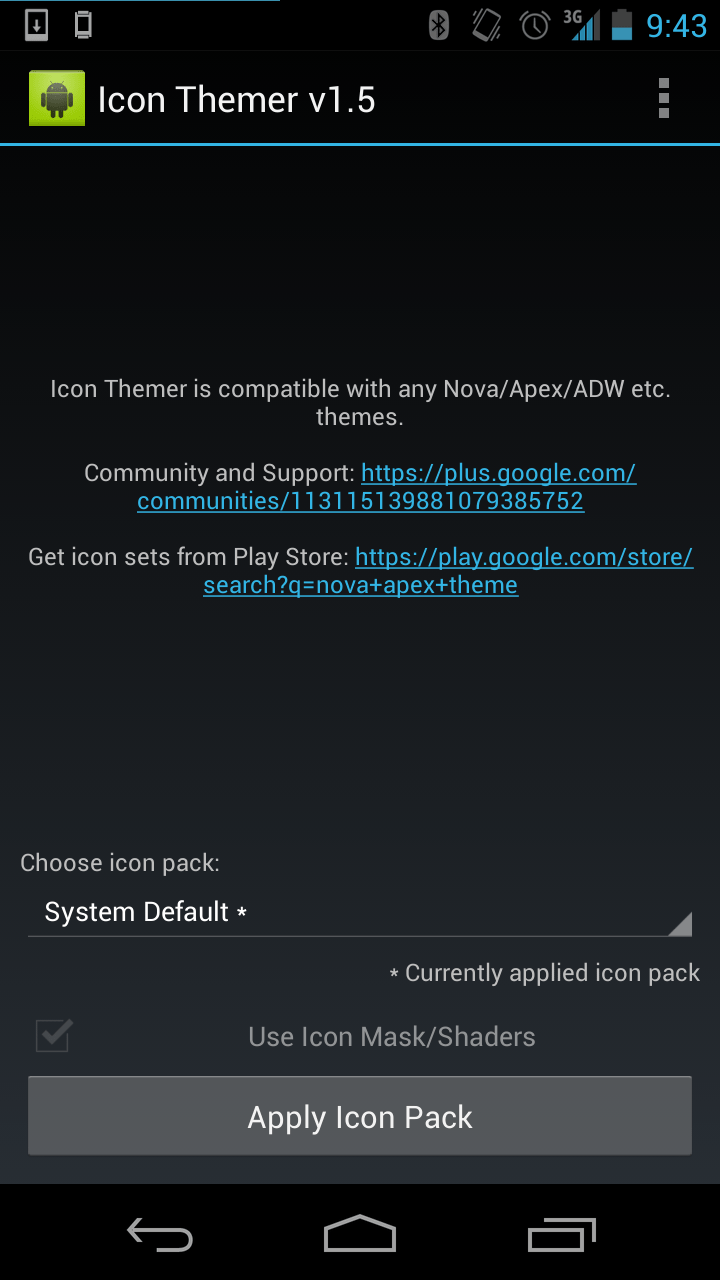Tap the phone notification icon in status bar

click(84, 25)
